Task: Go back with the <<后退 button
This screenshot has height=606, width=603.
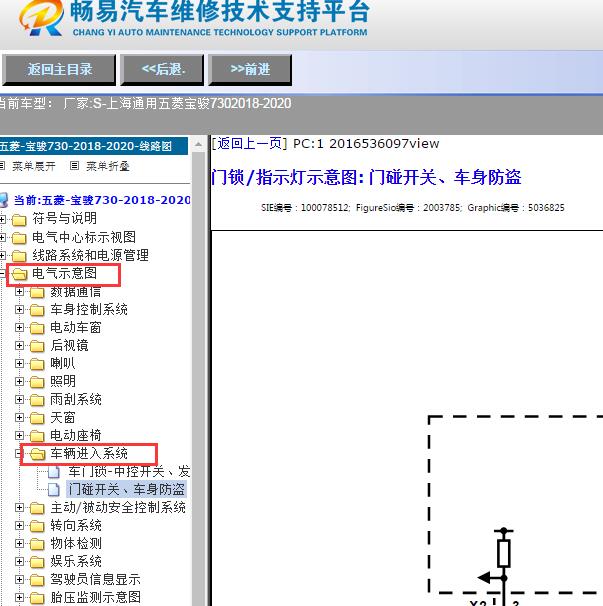Action: click(162, 70)
